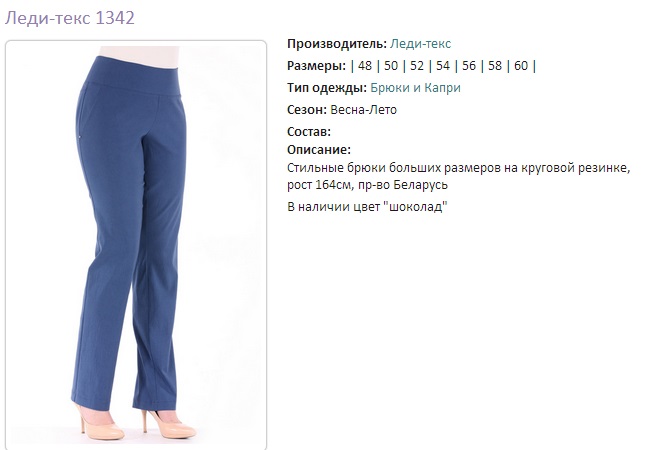Click the Леди-текс 1342 product title
The width and height of the screenshot is (646, 450).
click(70, 18)
